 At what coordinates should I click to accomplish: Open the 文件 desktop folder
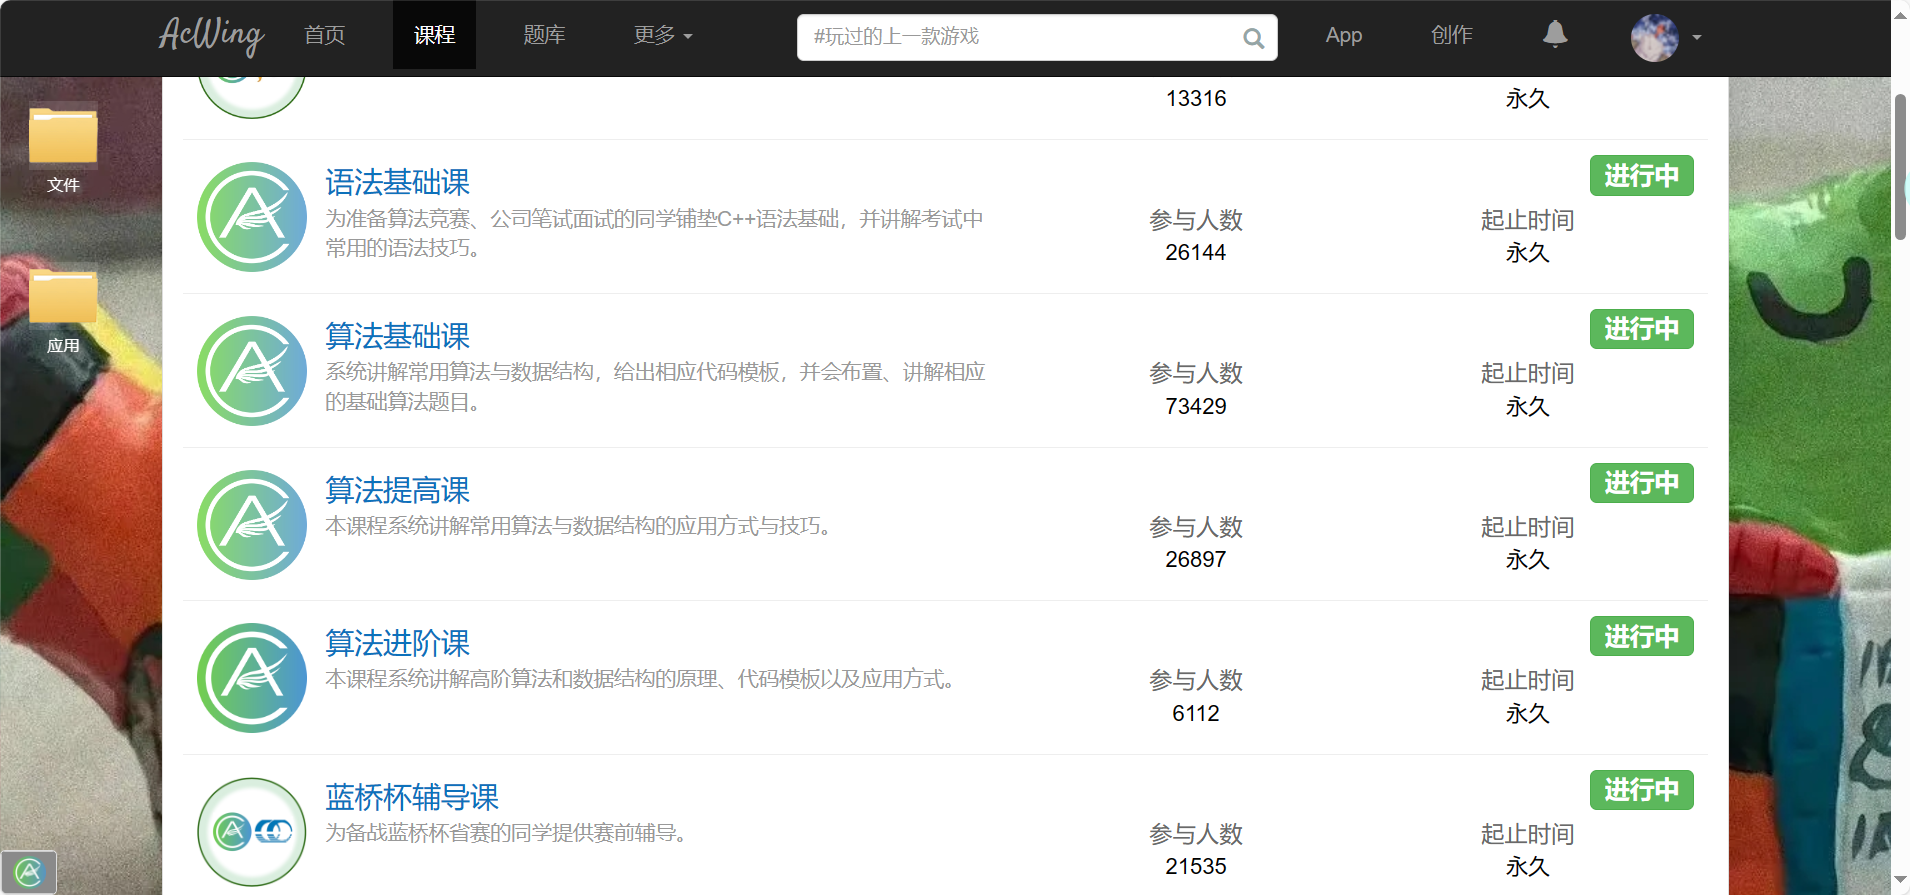point(63,150)
